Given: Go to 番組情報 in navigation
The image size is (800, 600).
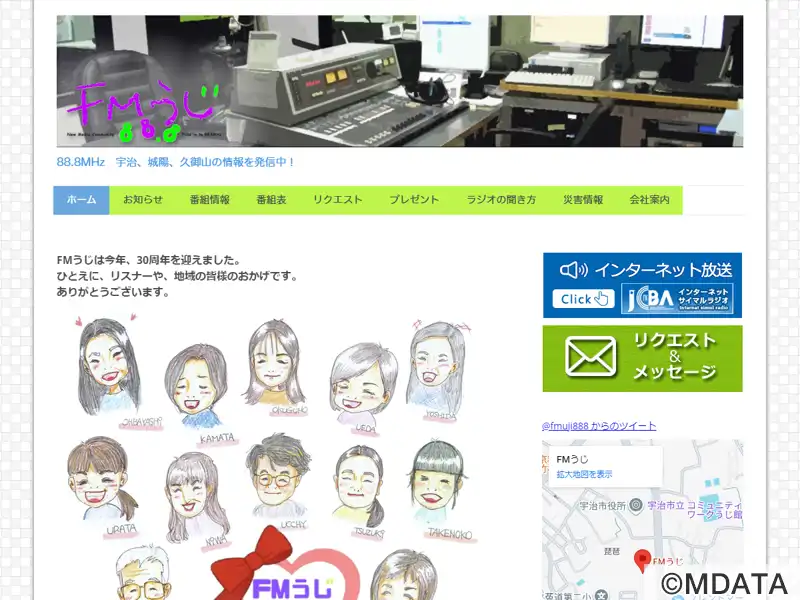Looking at the screenshot, I should [x=210, y=200].
